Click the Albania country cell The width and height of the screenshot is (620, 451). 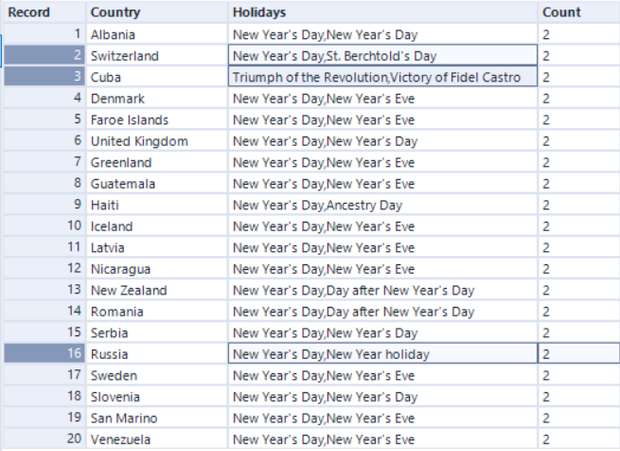pyautogui.click(x=155, y=34)
